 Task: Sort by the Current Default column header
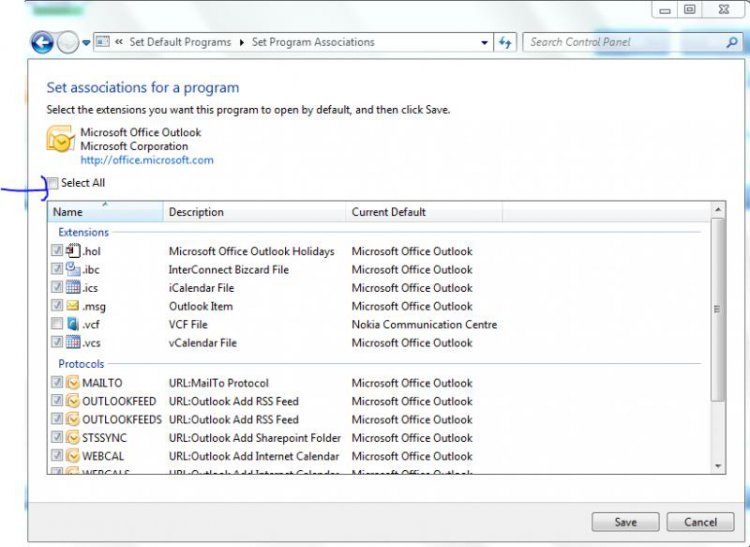[424, 212]
